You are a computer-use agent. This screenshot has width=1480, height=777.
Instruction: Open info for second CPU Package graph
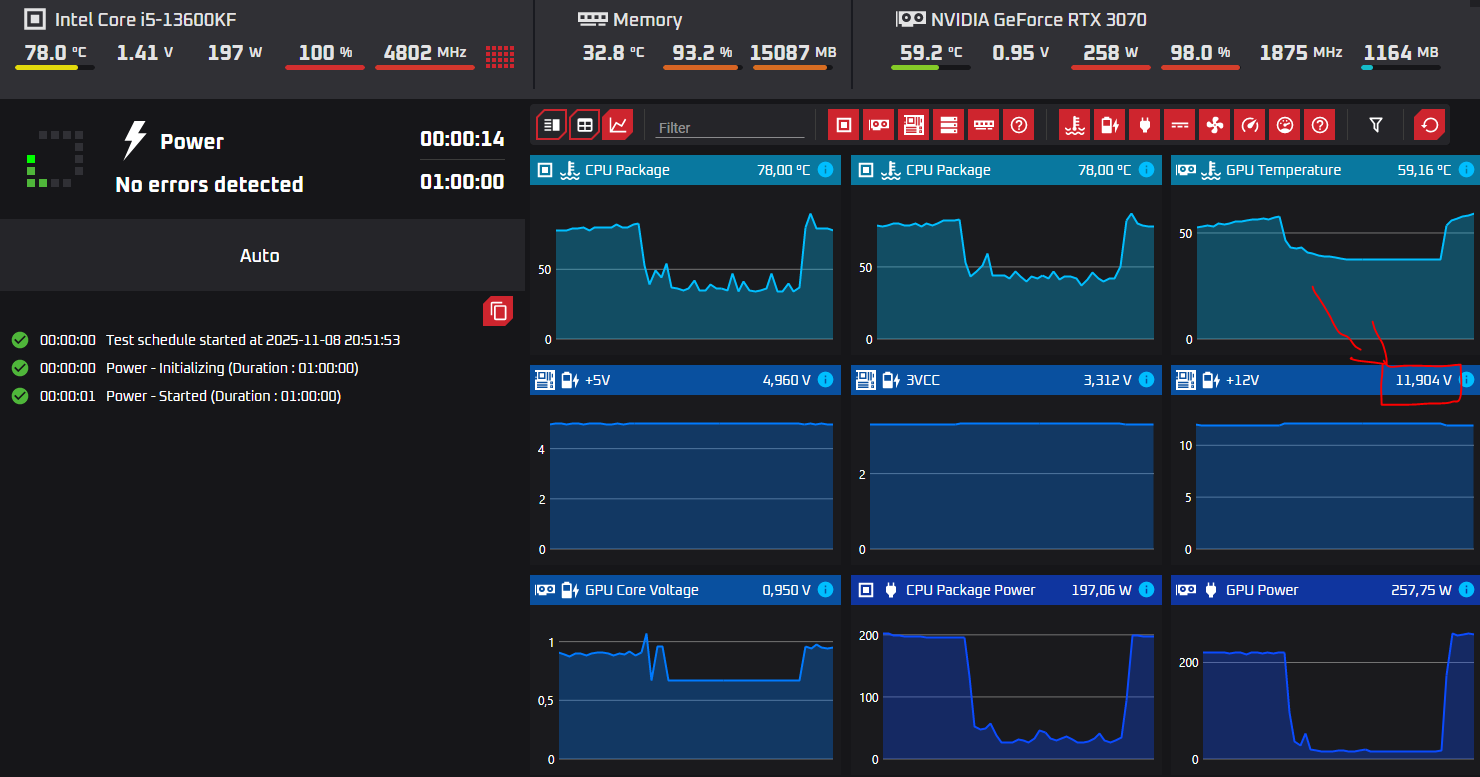click(1146, 170)
